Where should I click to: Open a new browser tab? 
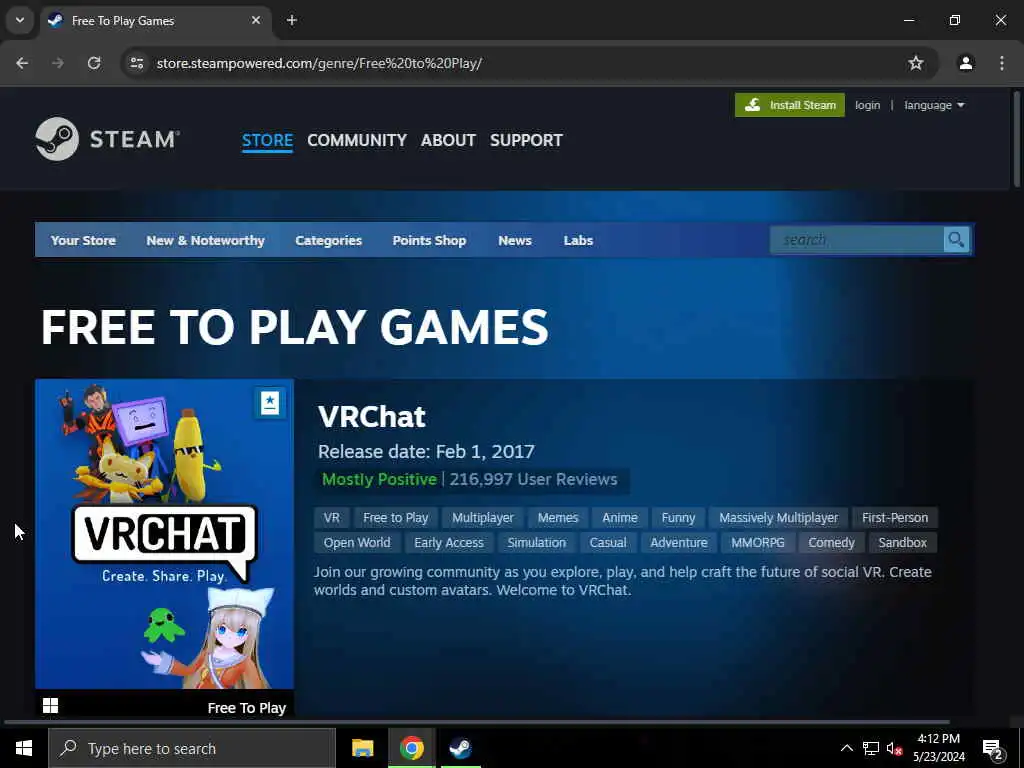point(292,20)
